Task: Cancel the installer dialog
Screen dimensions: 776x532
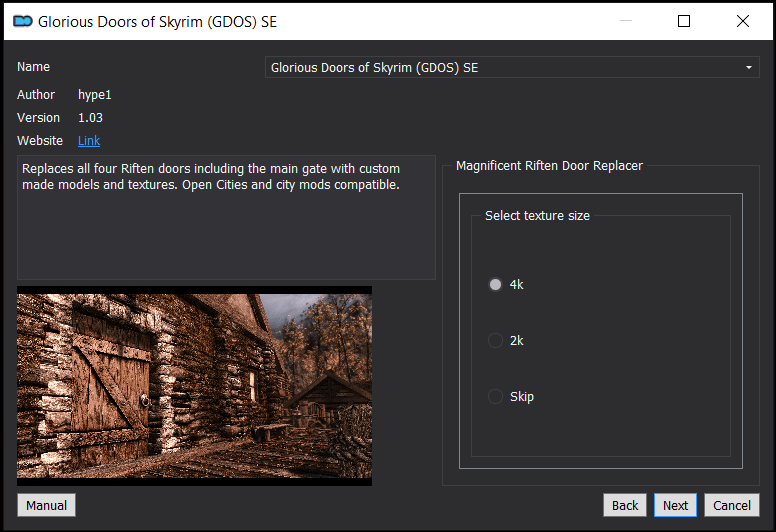Action: pyautogui.click(x=731, y=505)
